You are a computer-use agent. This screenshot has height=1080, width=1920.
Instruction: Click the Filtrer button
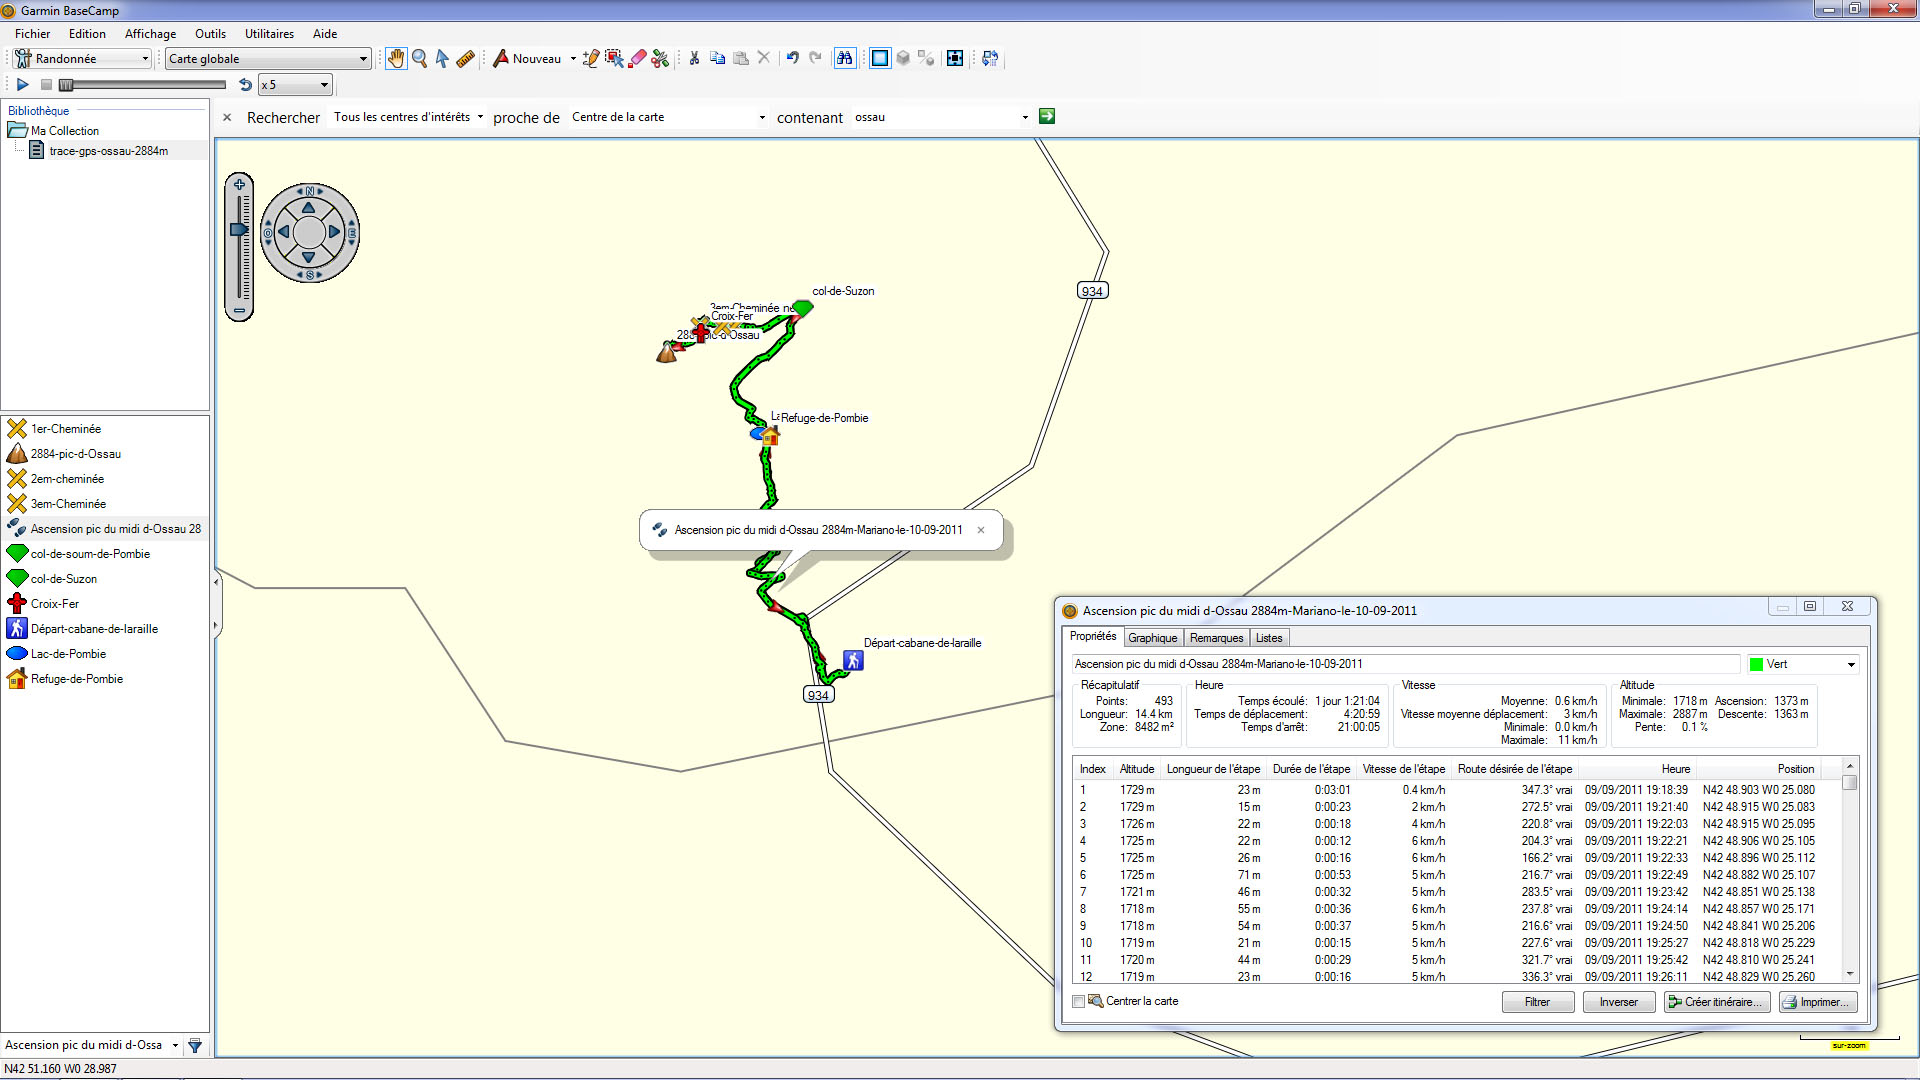pos(1538,1002)
